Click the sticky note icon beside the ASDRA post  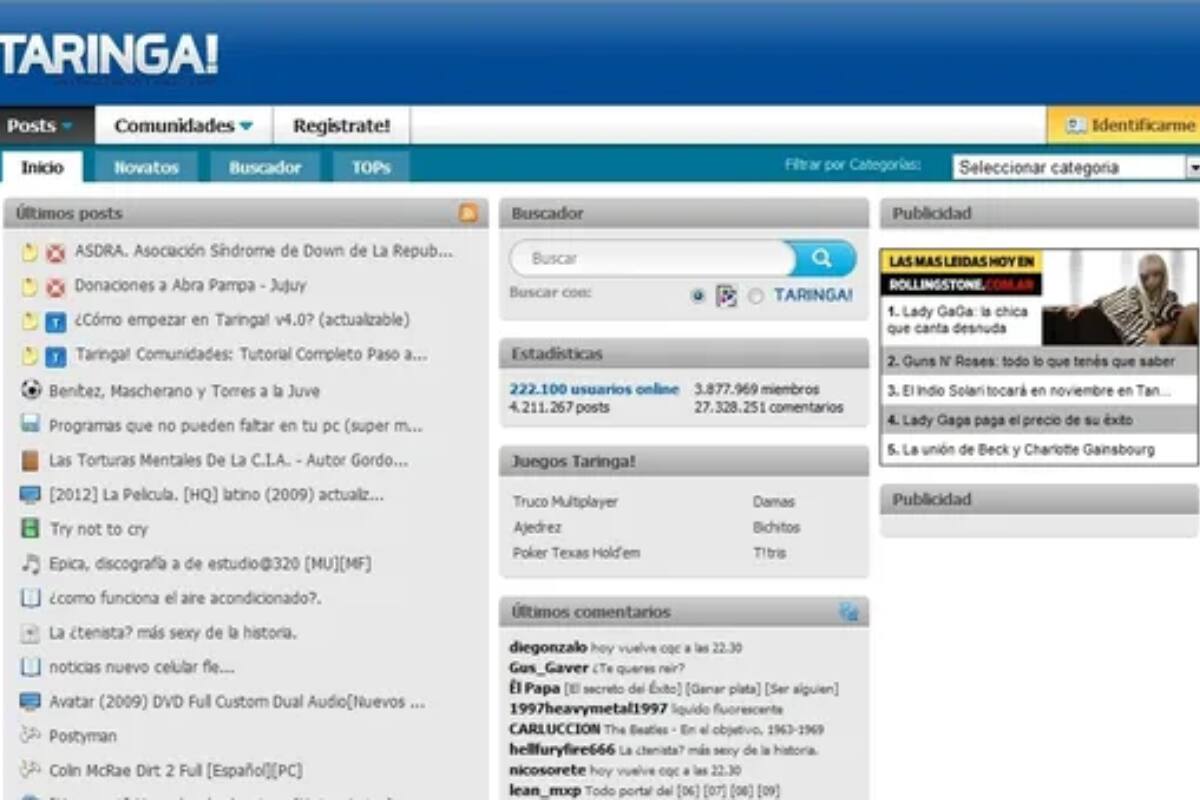coord(30,252)
